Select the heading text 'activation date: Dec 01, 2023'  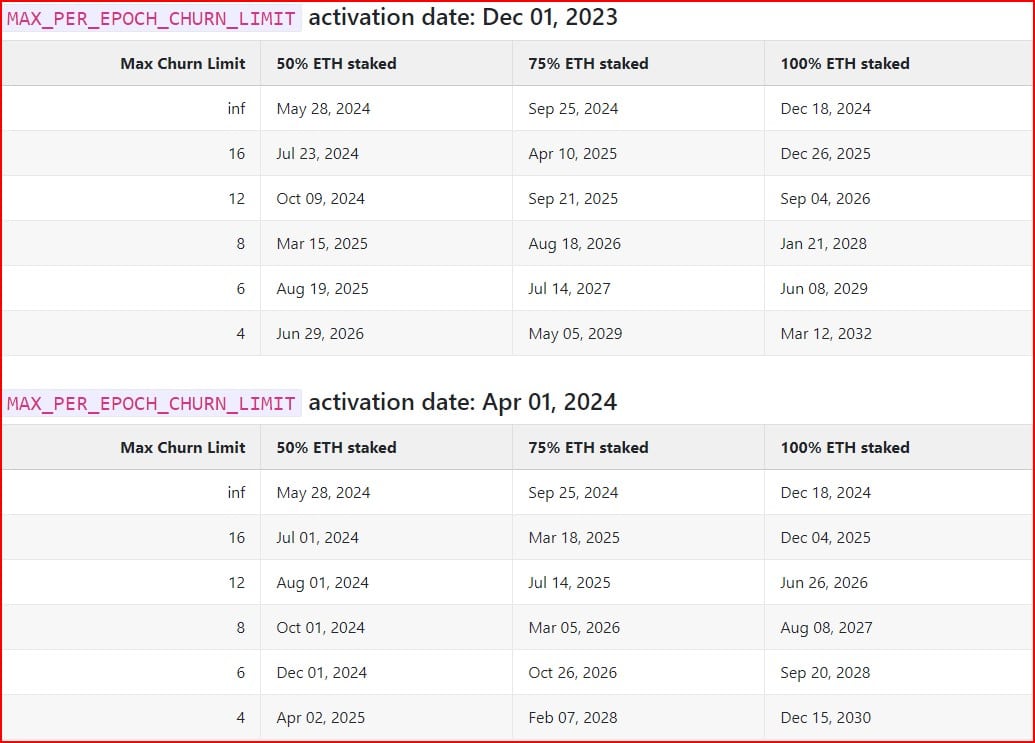[x=463, y=18]
